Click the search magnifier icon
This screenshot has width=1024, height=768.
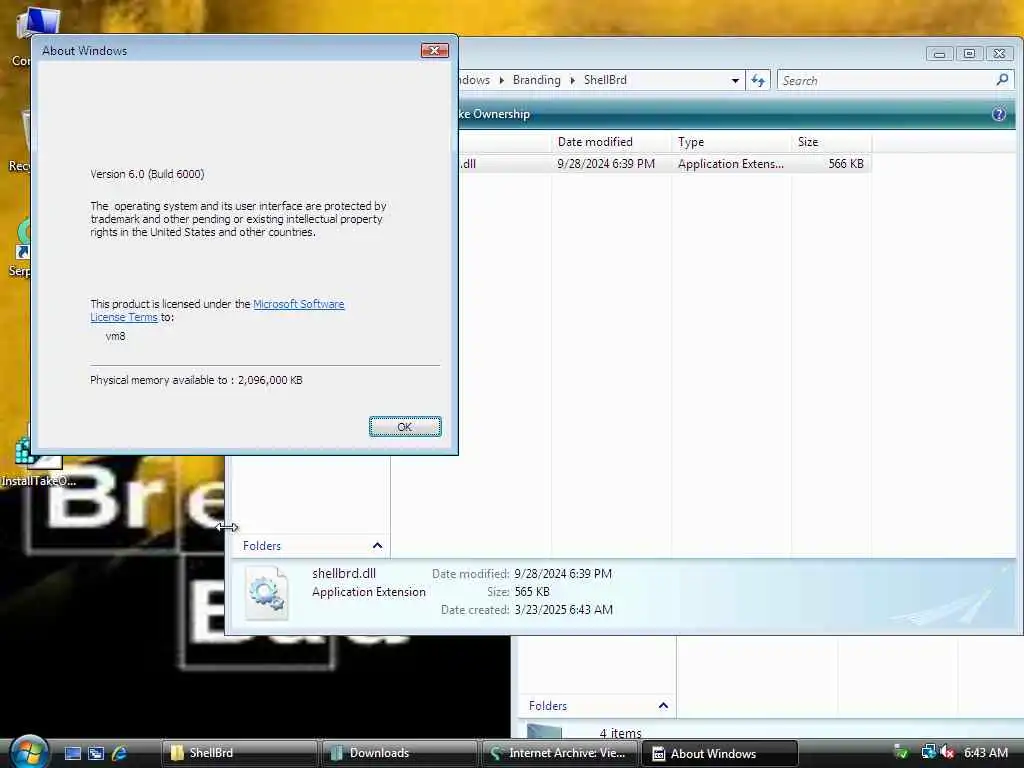click(x=1002, y=80)
